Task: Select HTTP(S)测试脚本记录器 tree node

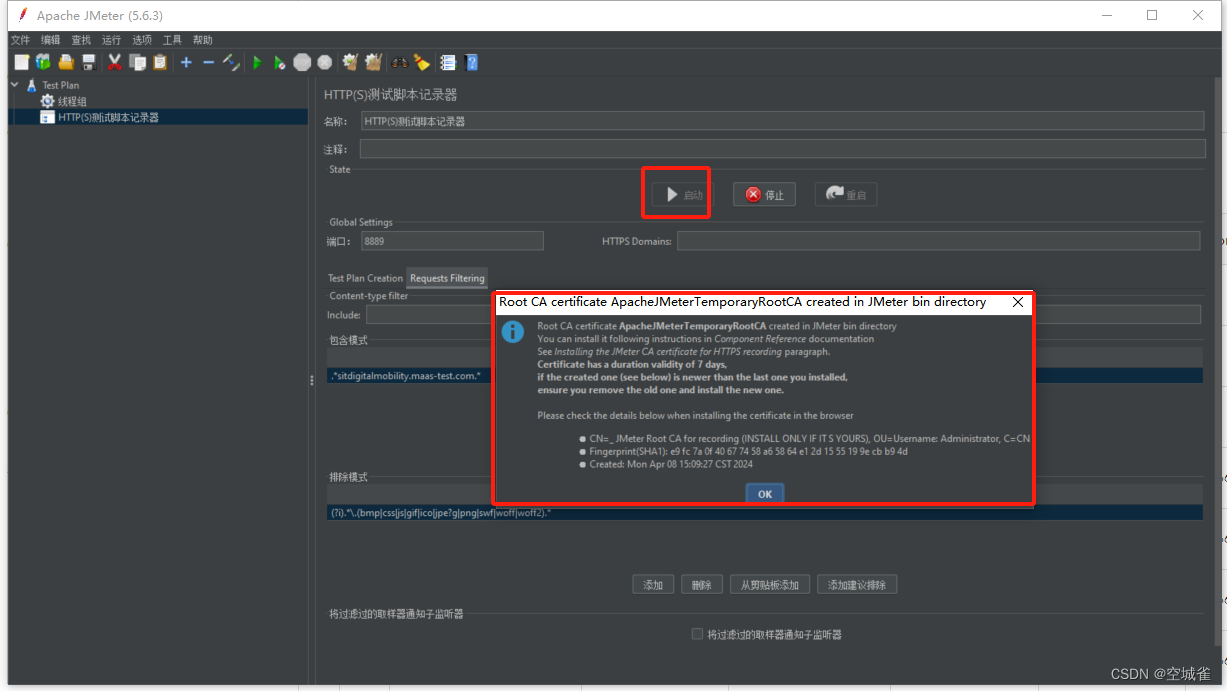Action: (108, 117)
